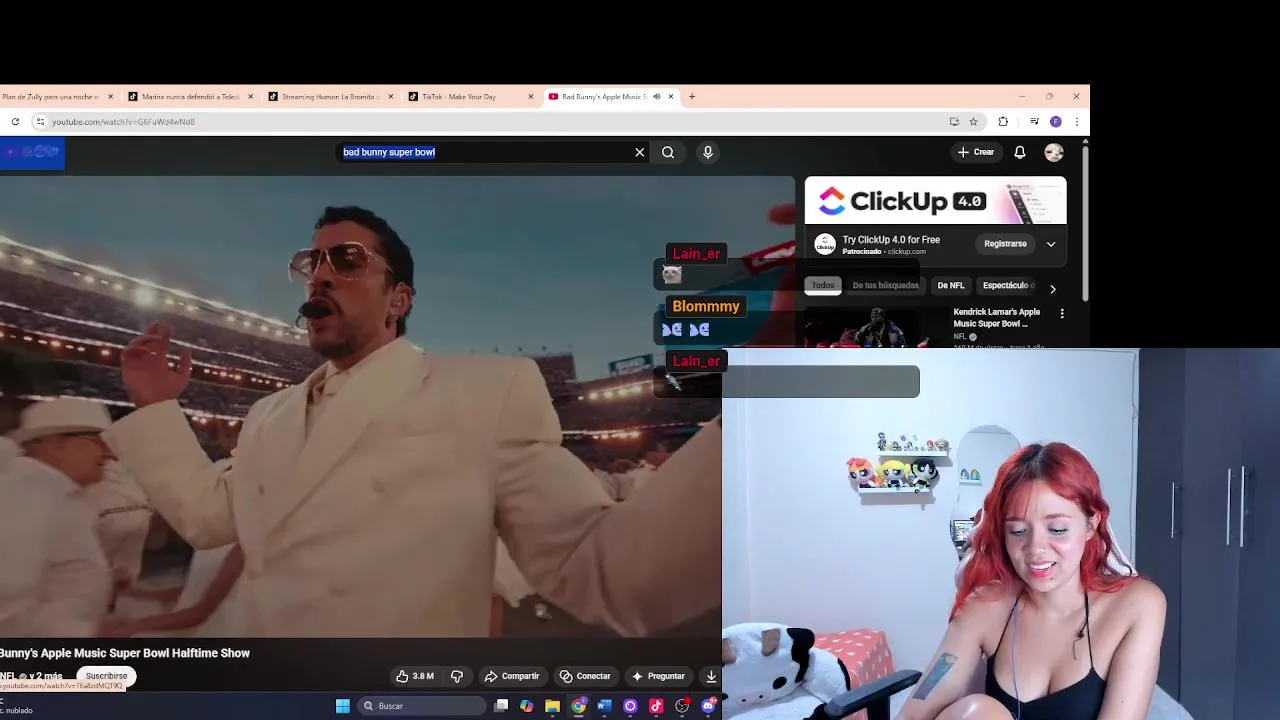This screenshot has height=720, width=1280.
Task: Start voice search with microphone icon
Action: 708,152
